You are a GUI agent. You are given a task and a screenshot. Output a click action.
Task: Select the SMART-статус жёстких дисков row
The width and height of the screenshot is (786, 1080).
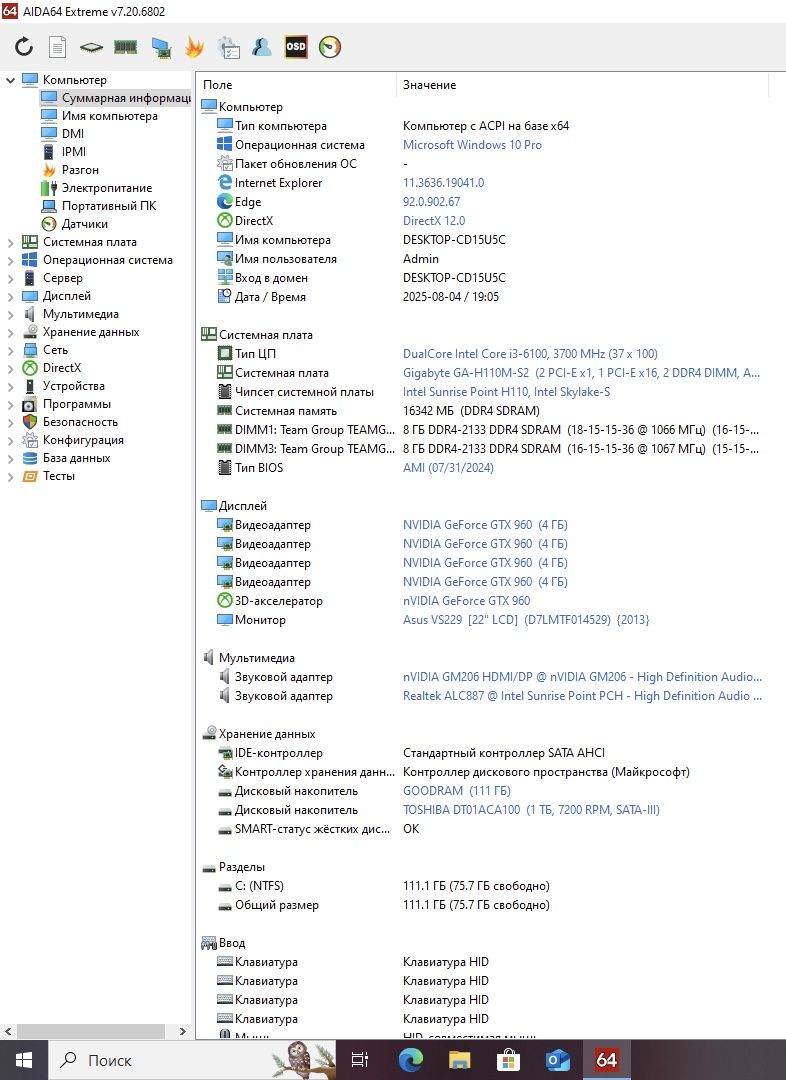click(482, 829)
